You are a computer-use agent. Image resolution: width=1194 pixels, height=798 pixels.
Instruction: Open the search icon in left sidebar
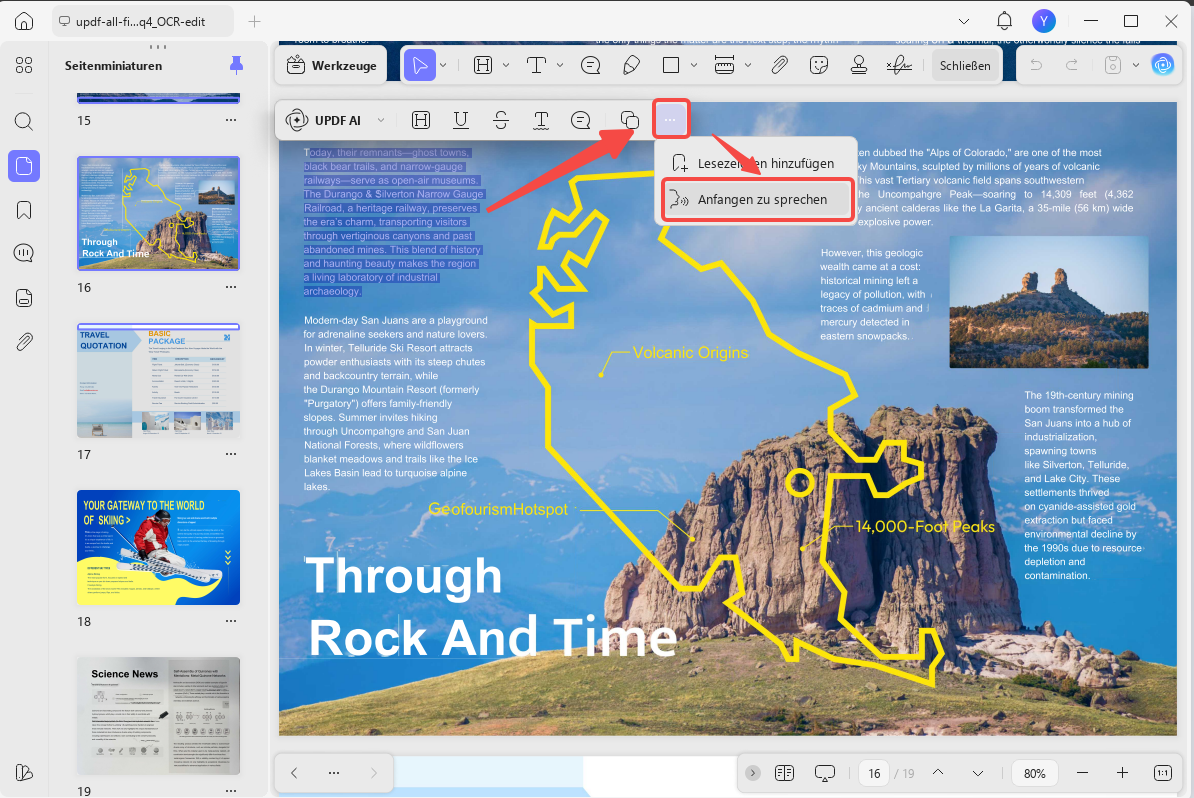point(24,122)
